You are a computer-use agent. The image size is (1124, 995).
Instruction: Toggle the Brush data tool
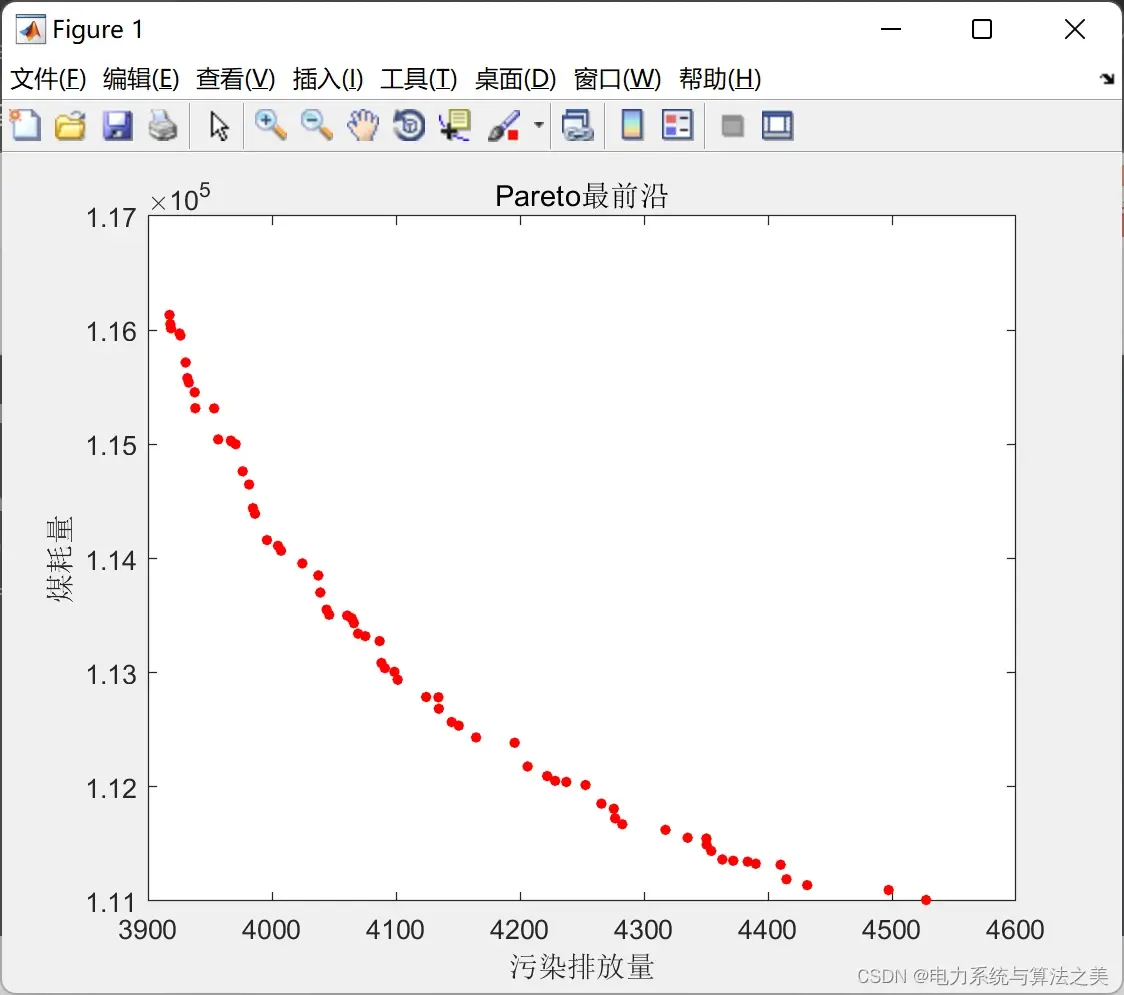point(504,125)
